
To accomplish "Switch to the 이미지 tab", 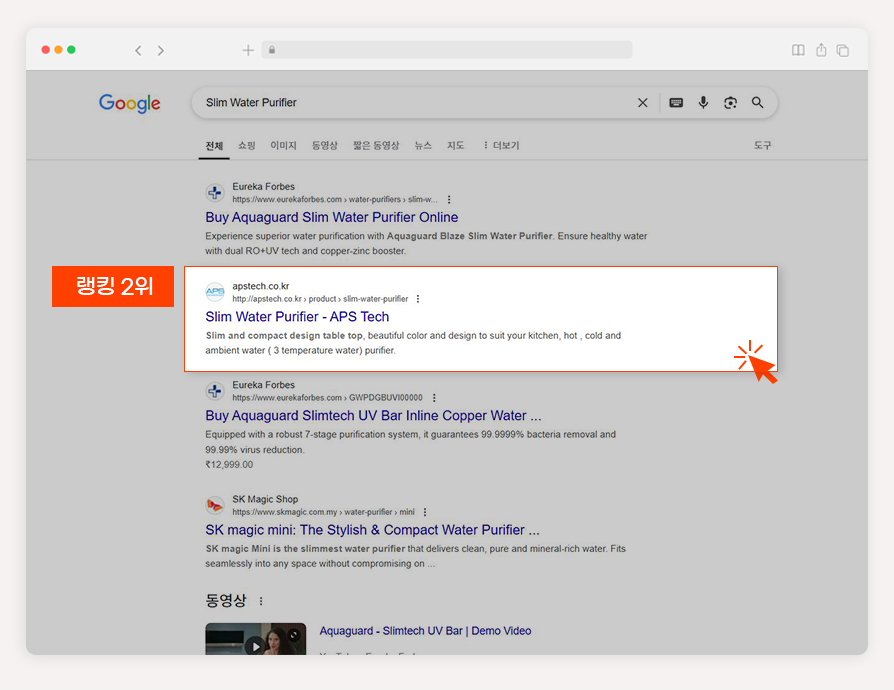I will (283, 145).
